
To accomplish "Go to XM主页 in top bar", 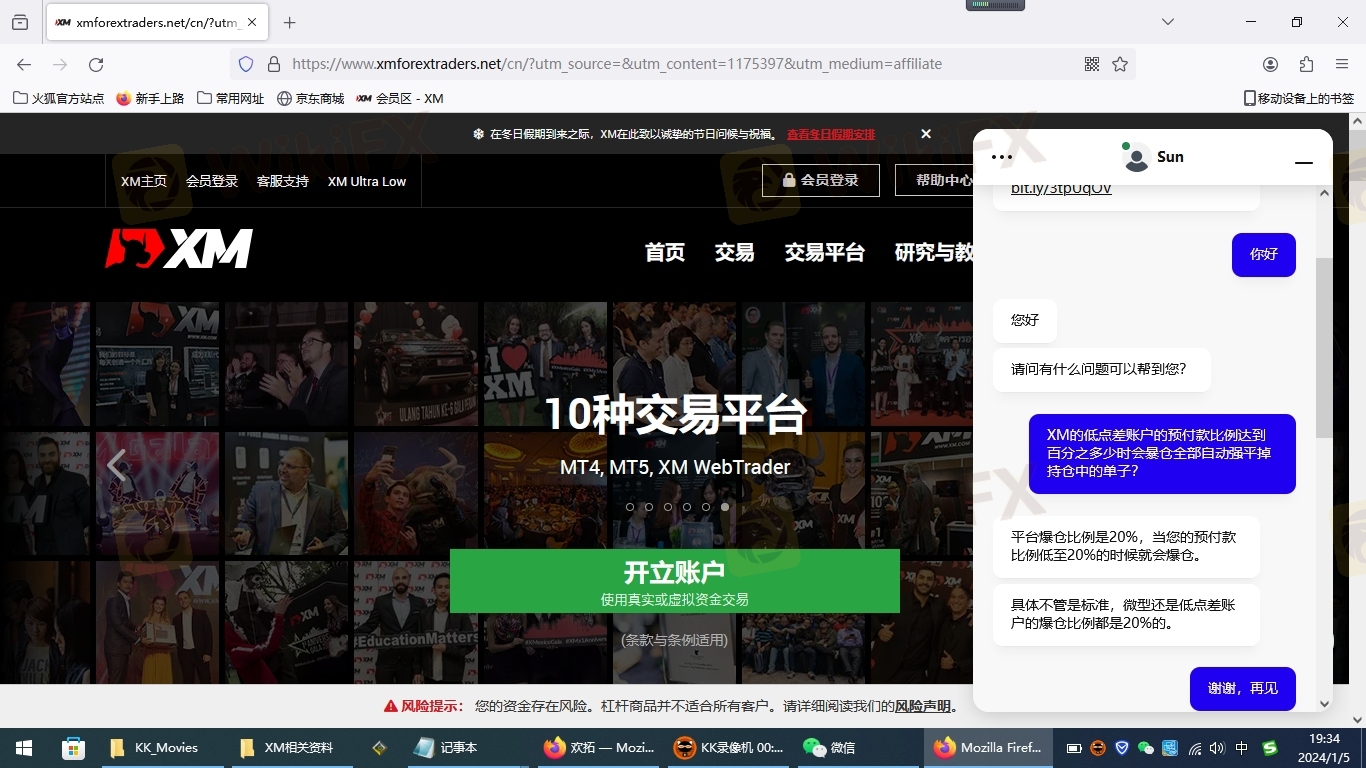I will pyautogui.click(x=144, y=181).
